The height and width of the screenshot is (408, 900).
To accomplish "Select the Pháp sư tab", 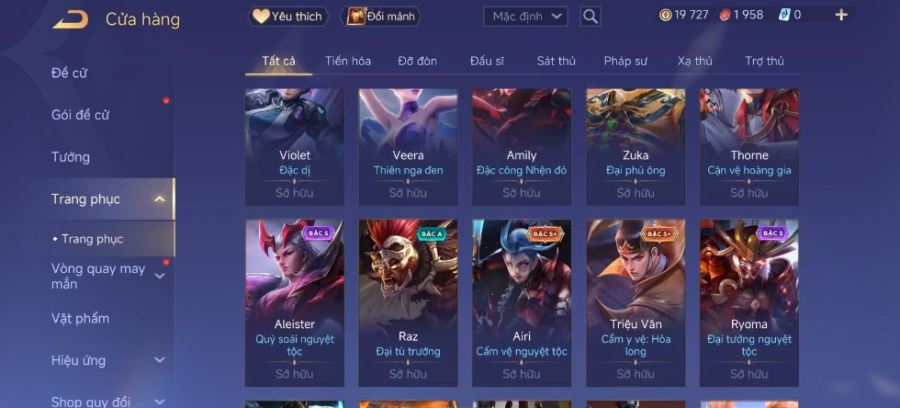I will 626,61.
